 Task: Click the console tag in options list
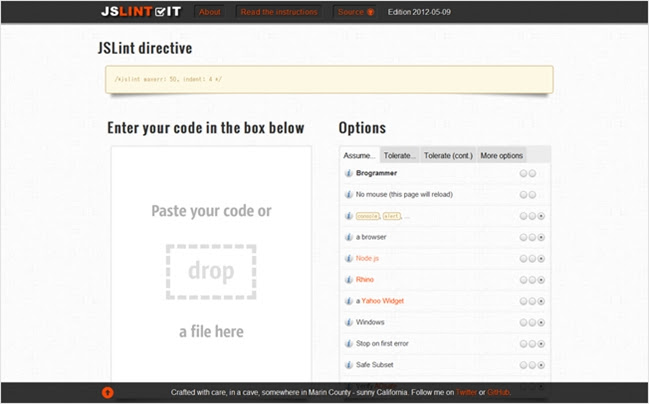[x=368, y=216]
